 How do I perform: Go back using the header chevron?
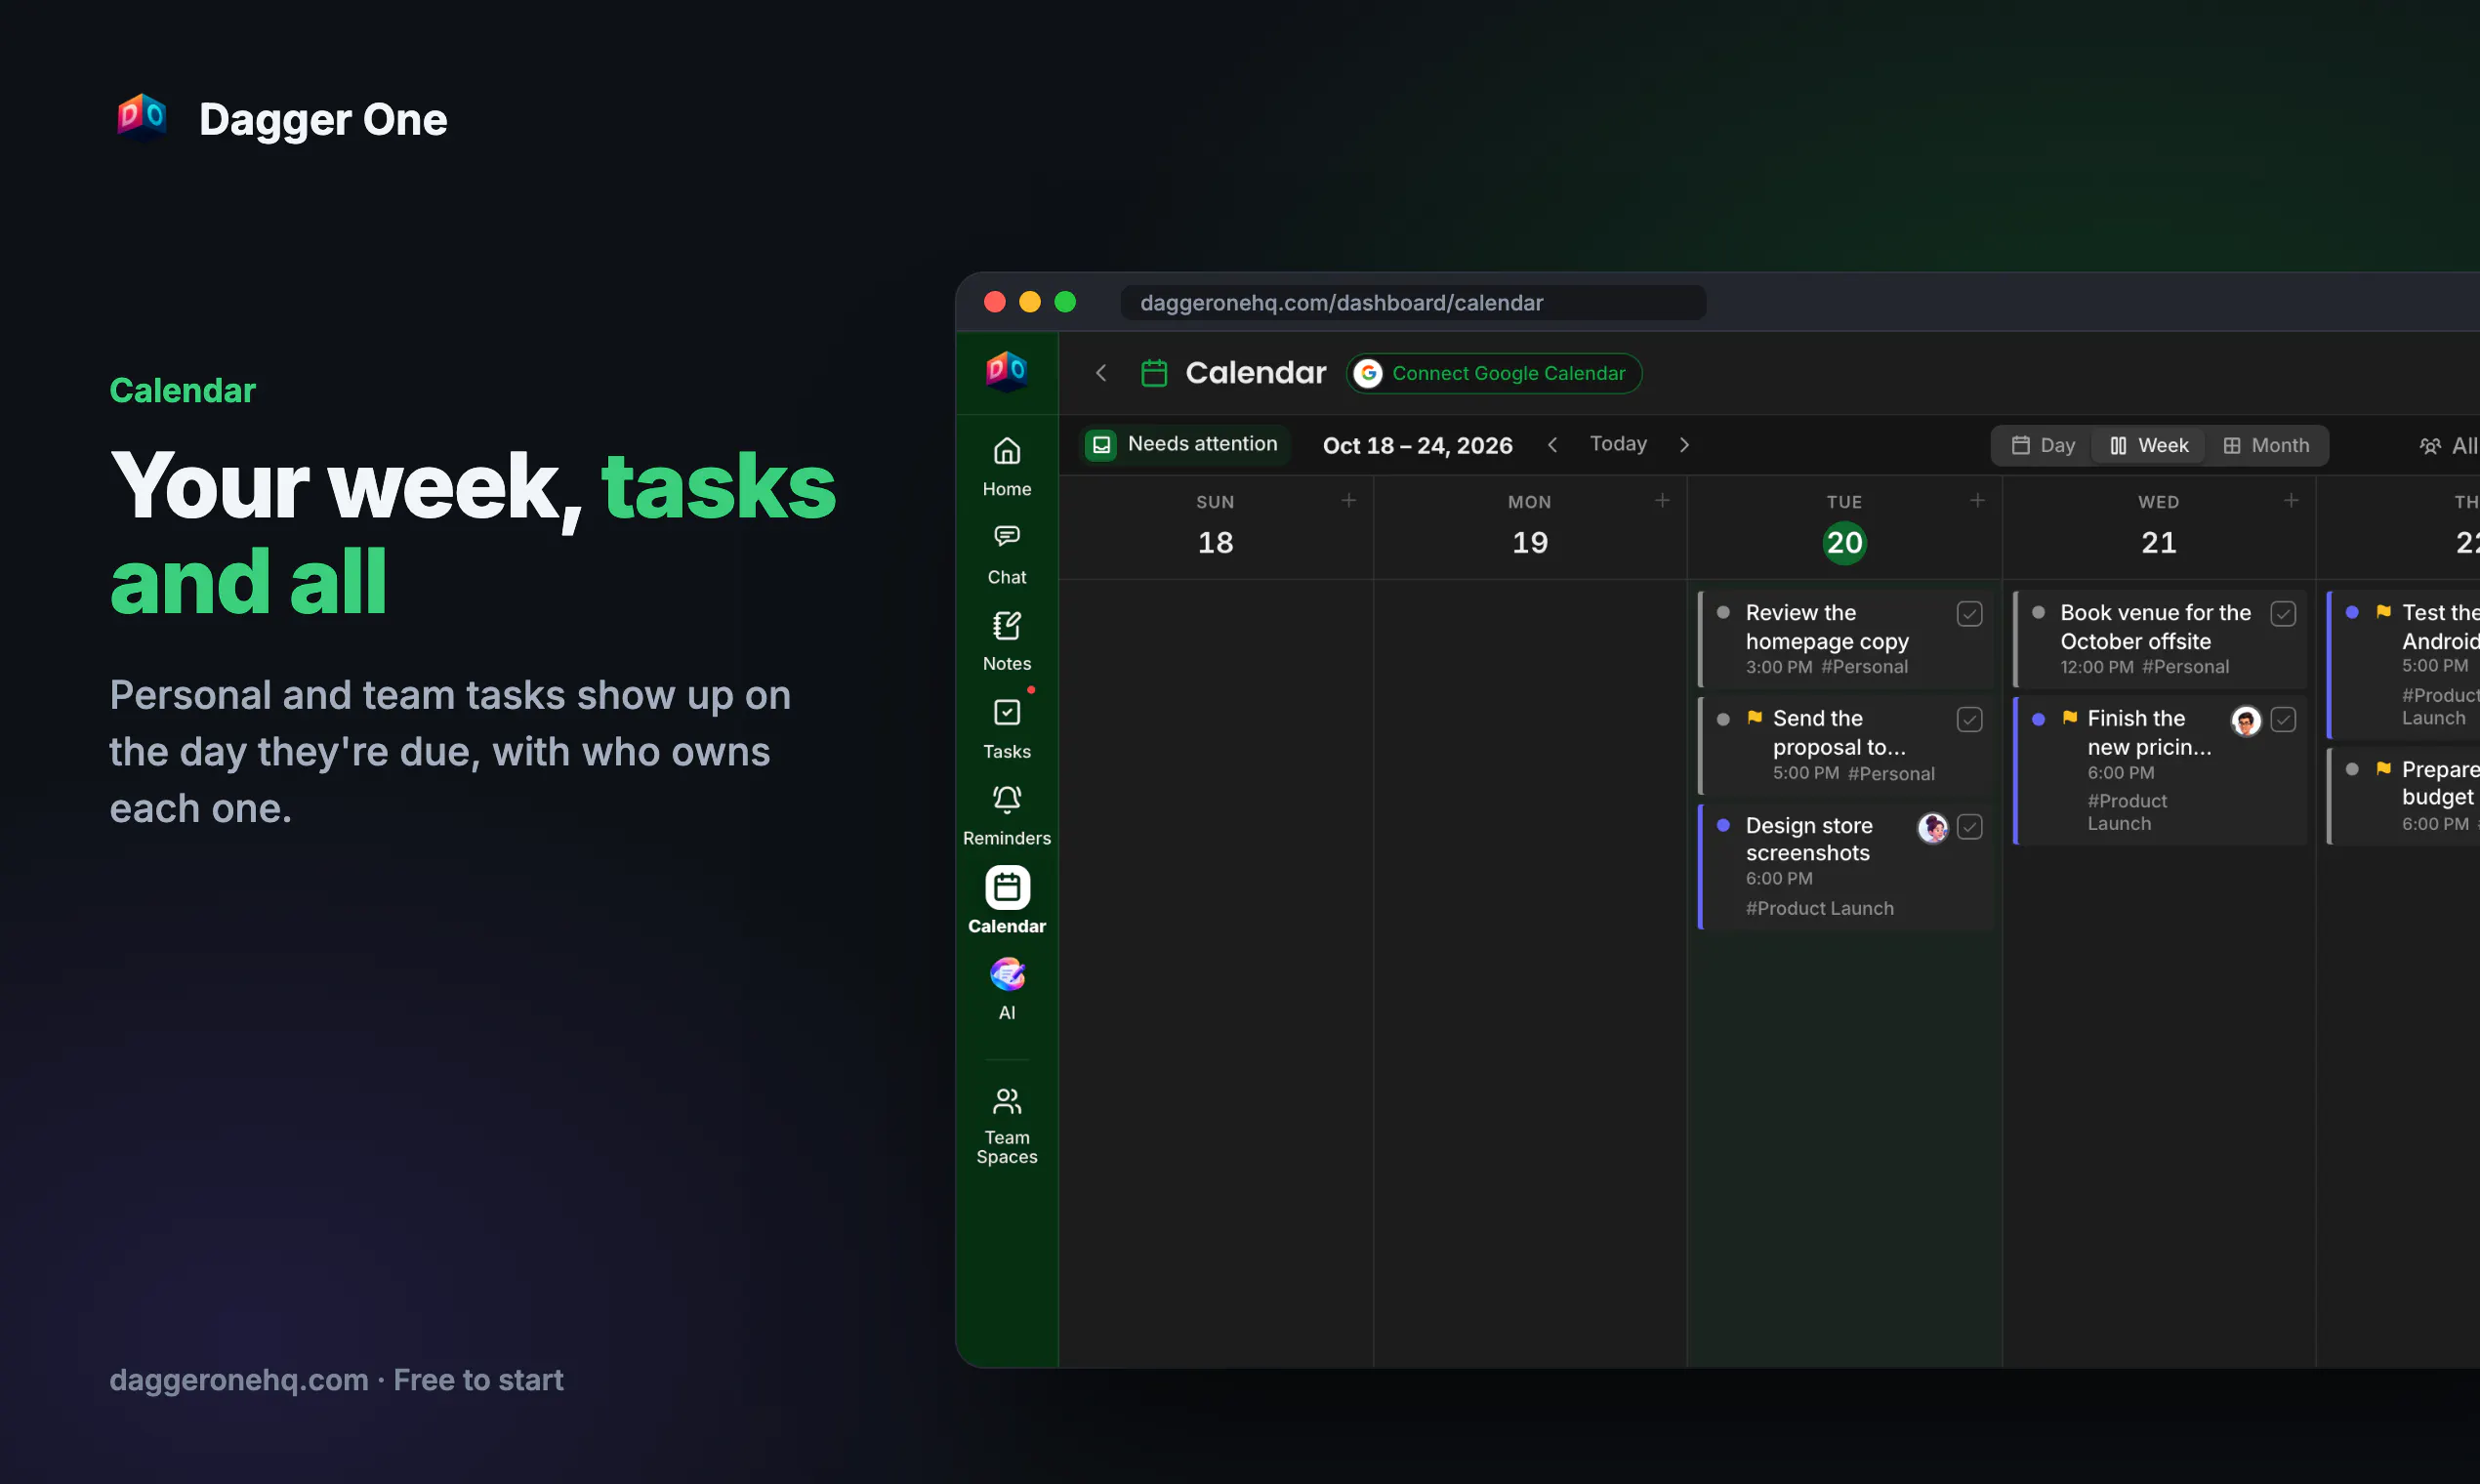point(1101,373)
